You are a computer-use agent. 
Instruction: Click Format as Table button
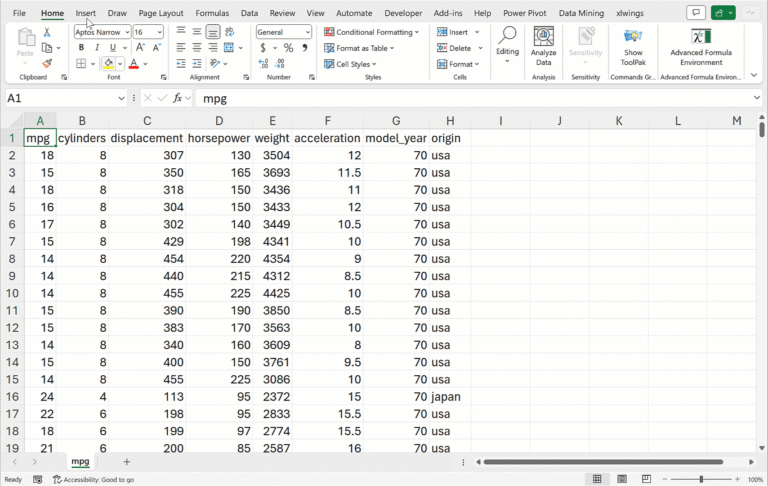360,48
